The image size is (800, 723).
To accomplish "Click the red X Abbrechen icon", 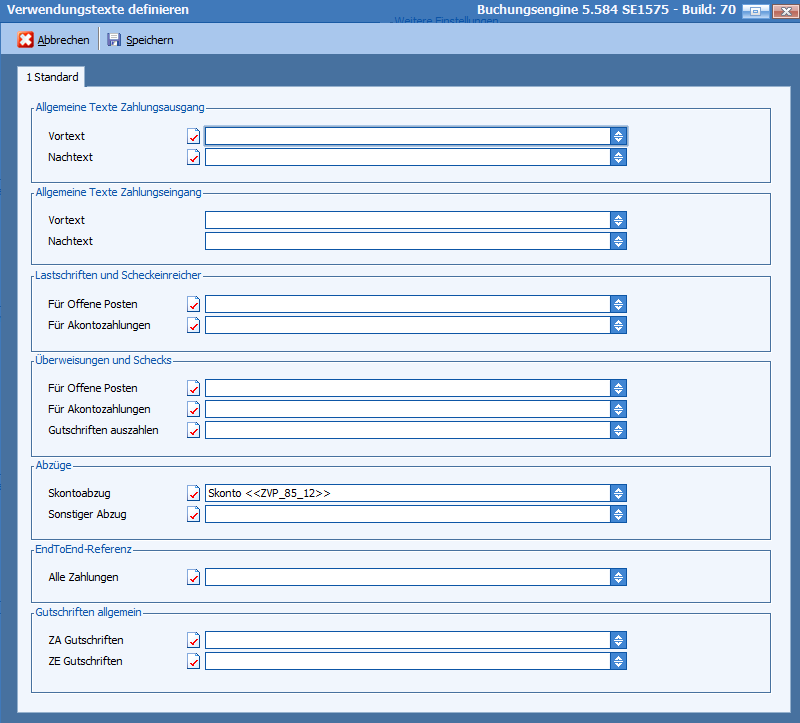I will click(26, 40).
